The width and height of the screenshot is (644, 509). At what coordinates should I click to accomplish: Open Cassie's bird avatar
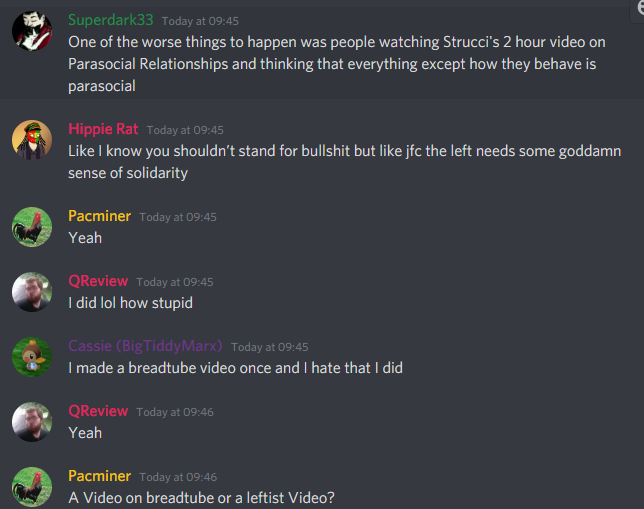tap(32, 357)
